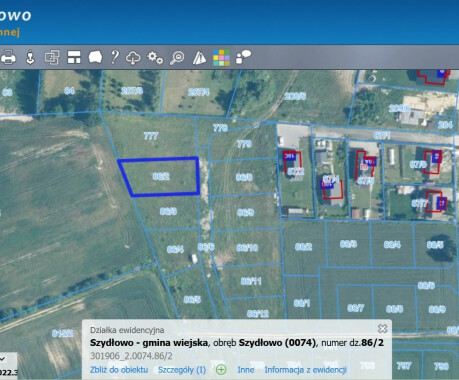
Task: Click the highlighted parcel labeled 86/2
Action: point(161,176)
